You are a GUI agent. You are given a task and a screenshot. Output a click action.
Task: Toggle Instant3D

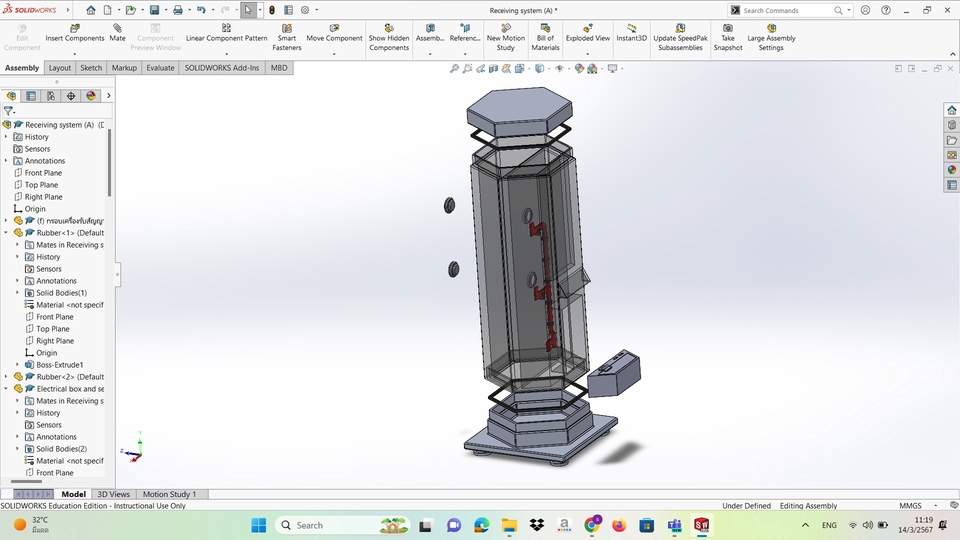631,33
